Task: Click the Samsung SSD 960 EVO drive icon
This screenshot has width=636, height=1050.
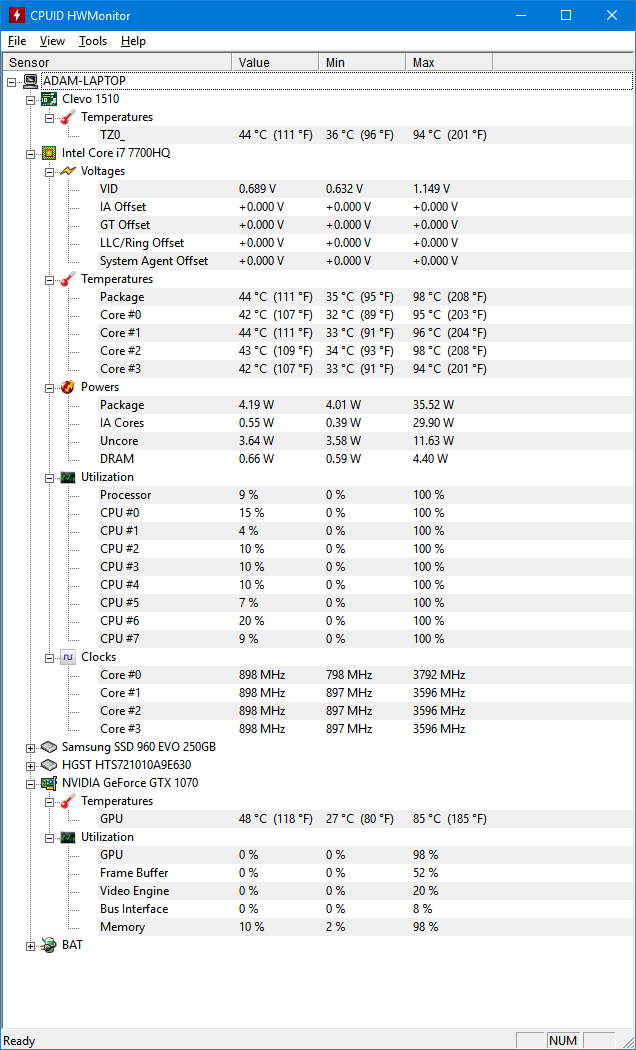Action: 49,747
